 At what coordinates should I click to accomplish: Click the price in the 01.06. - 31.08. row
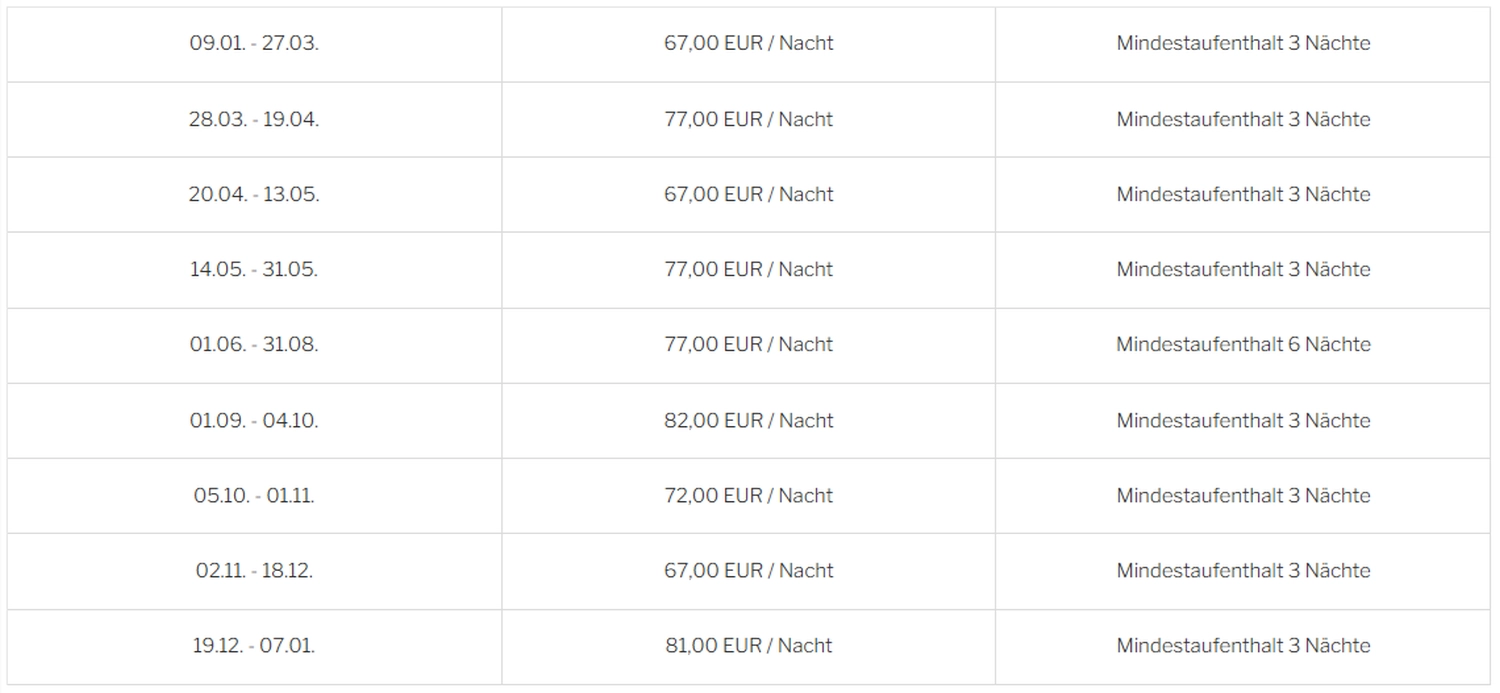[748, 345]
